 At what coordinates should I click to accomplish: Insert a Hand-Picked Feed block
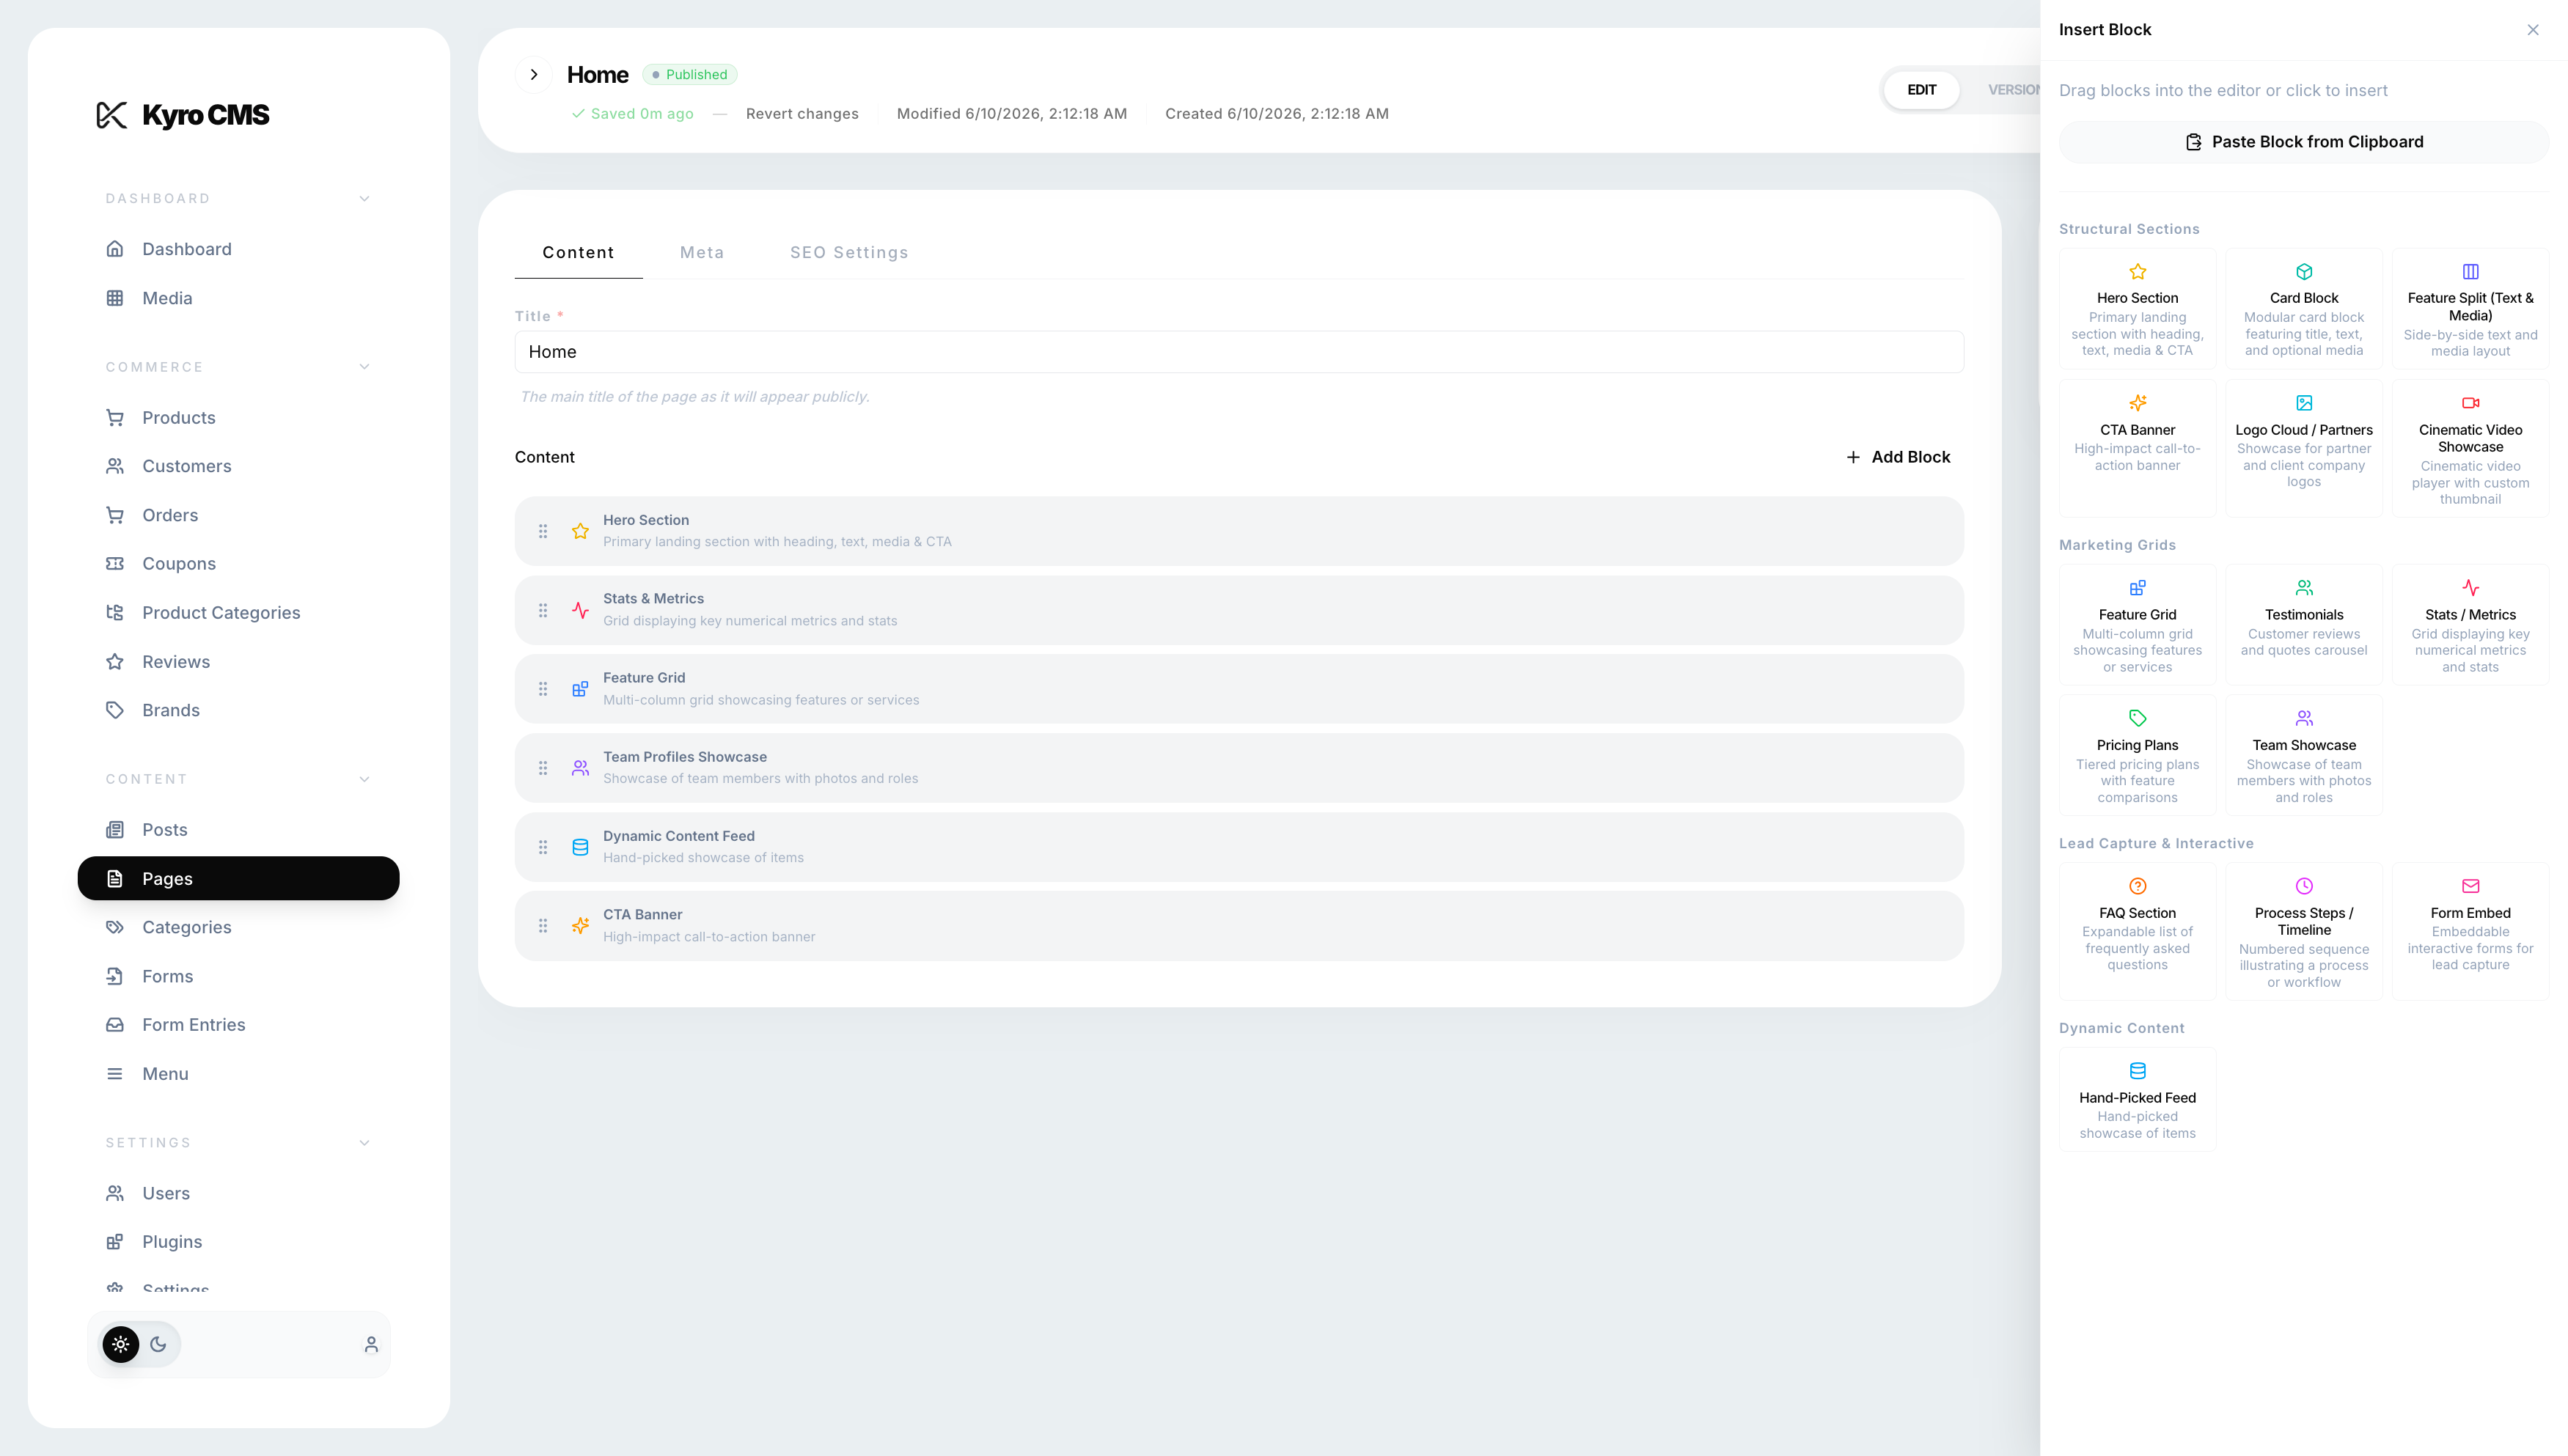pyautogui.click(x=2137, y=1100)
